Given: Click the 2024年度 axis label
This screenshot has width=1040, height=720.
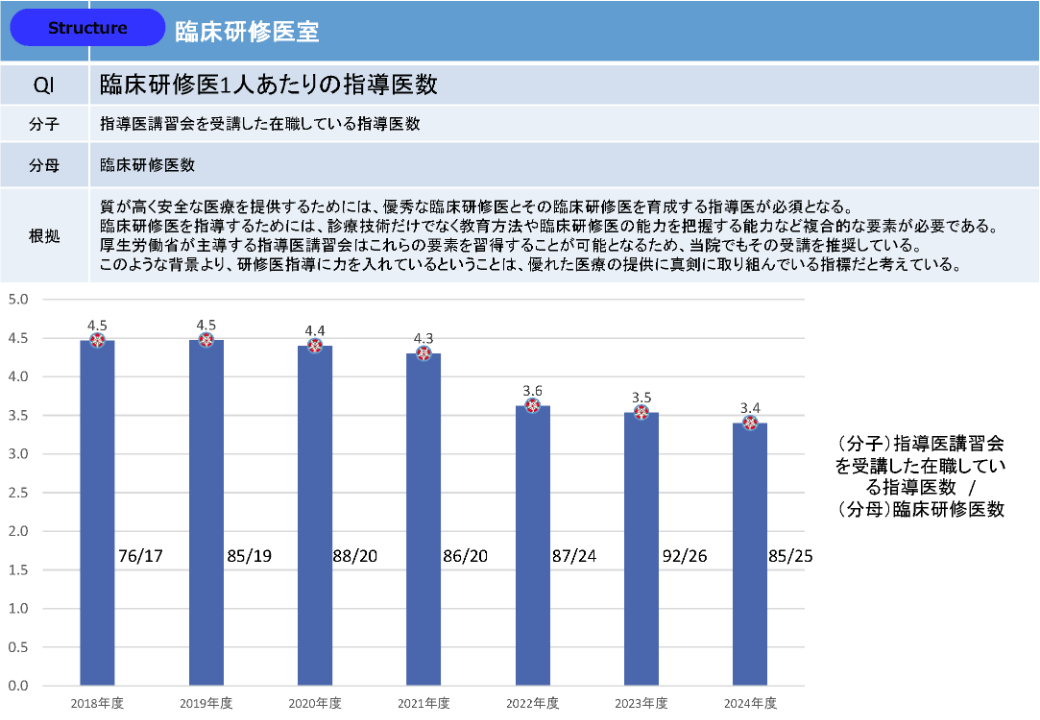Looking at the screenshot, I should pos(750,703).
